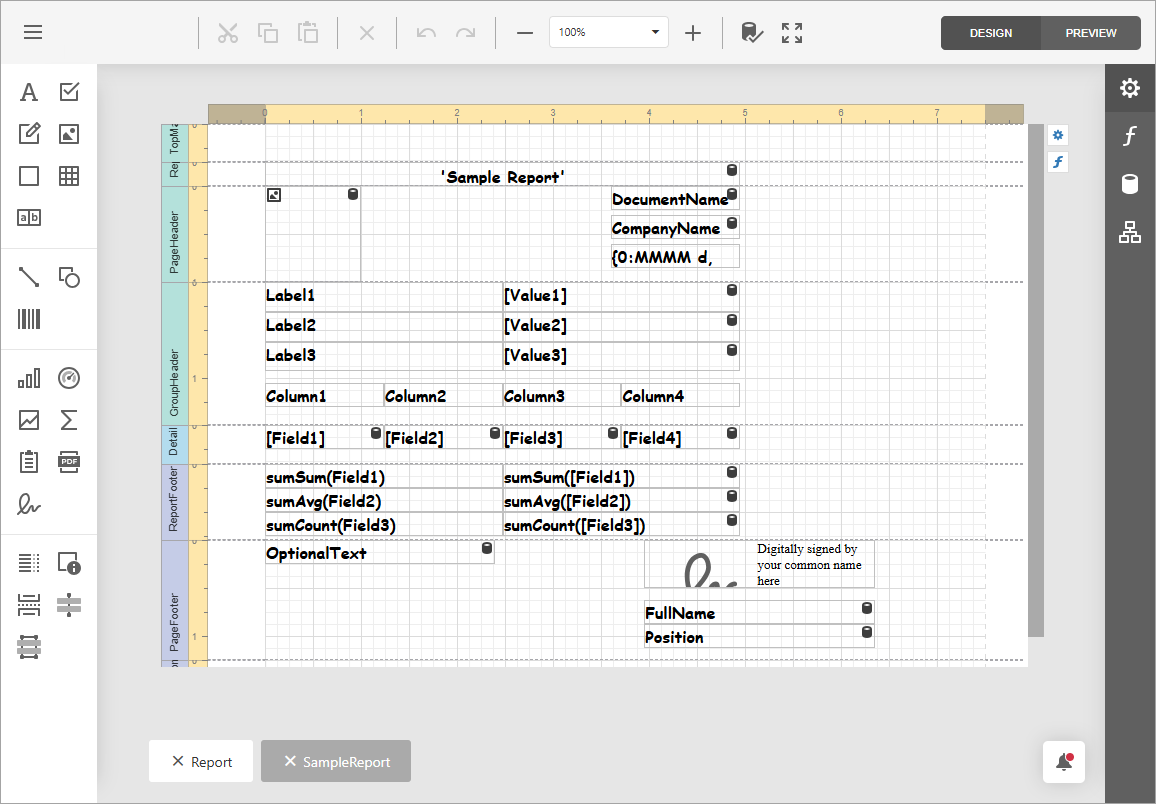Select the Character Comb tool

tap(29, 217)
